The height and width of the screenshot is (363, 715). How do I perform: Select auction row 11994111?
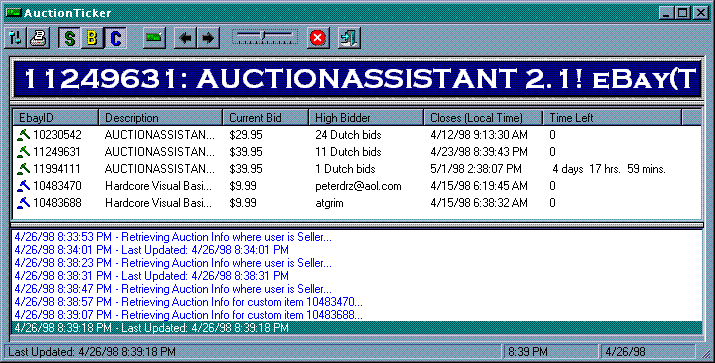(357, 169)
